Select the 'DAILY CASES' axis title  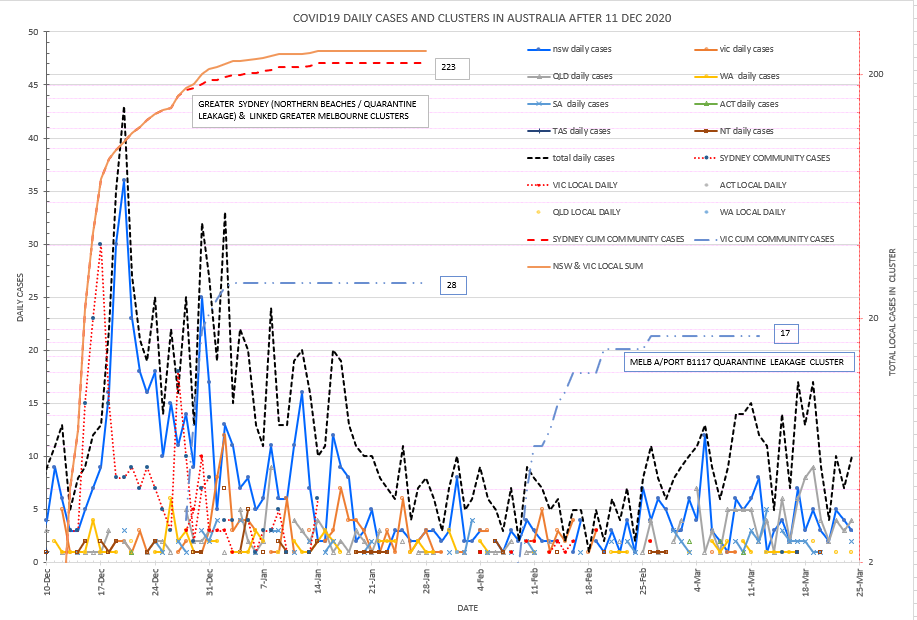pyautogui.click(x=20, y=297)
